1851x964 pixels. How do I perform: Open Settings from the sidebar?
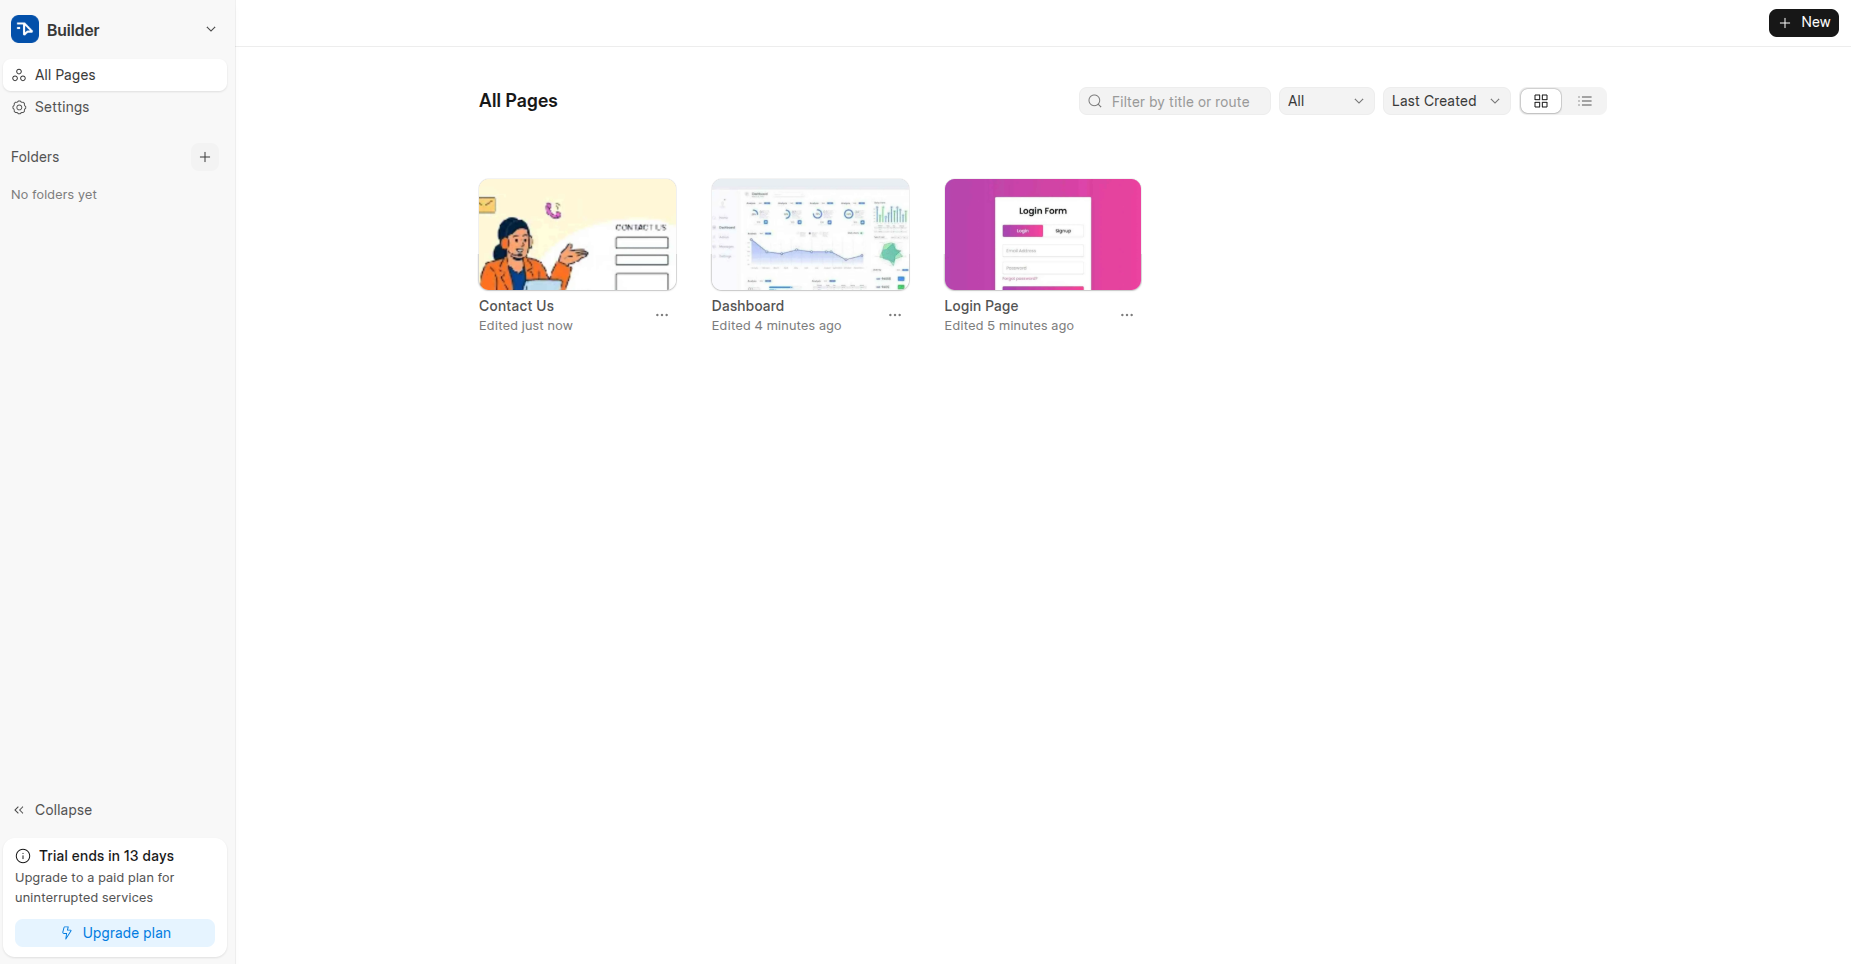61,107
